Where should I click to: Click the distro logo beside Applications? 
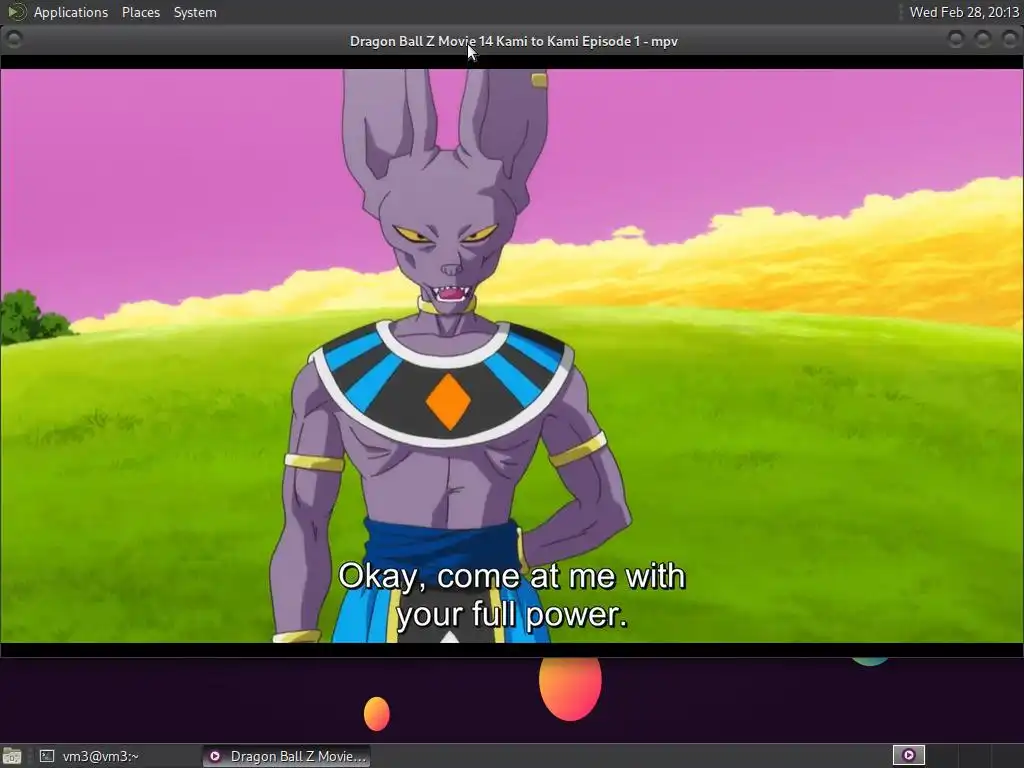coord(16,12)
